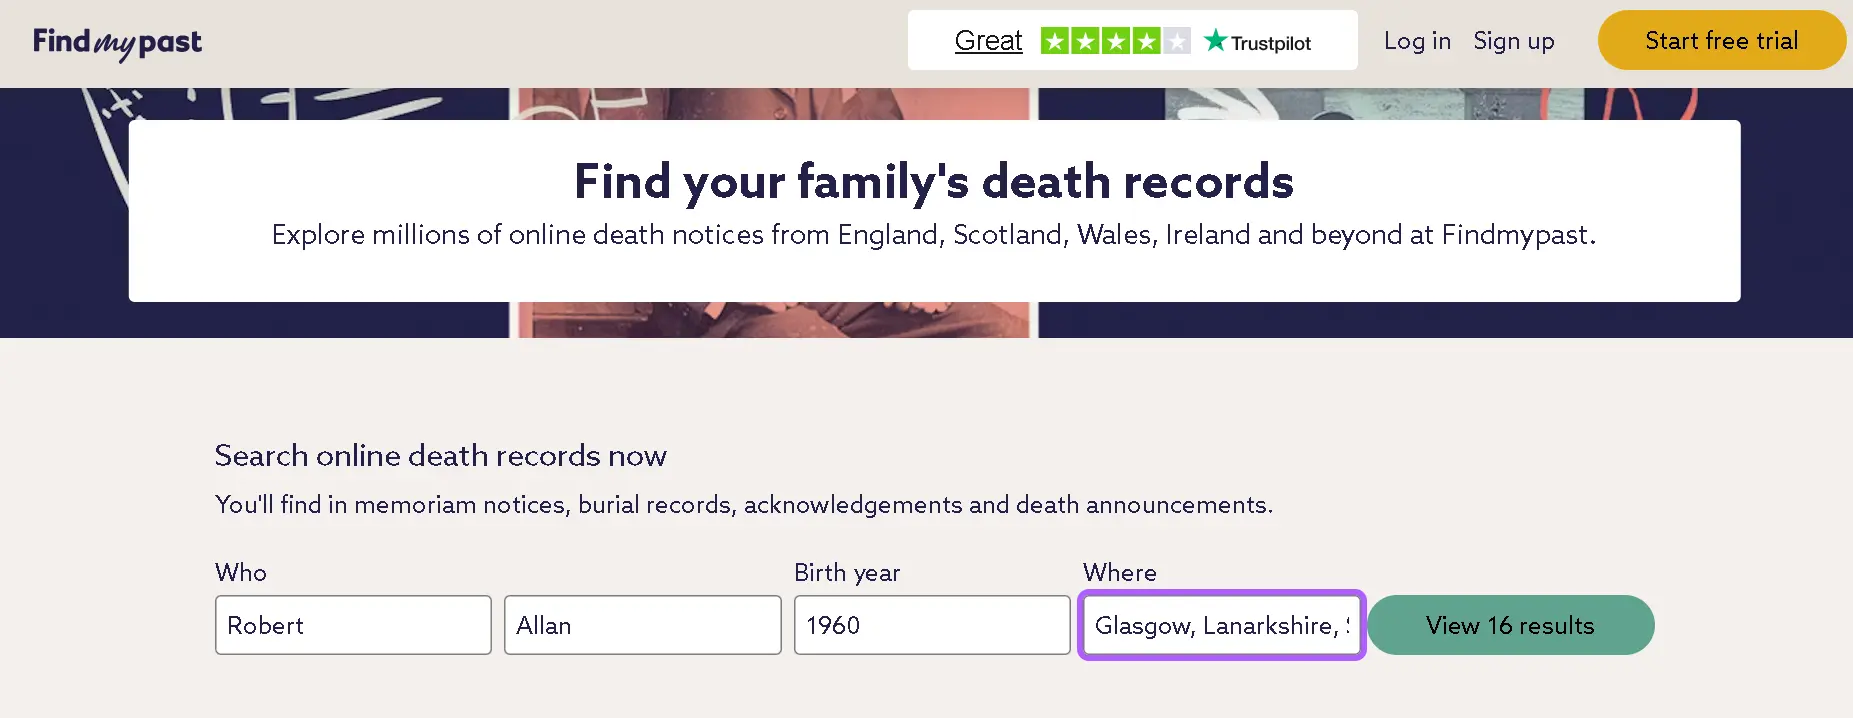This screenshot has height=718, width=1853.
Task: Select the last name field containing Allan
Action: pyautogui.click(x=642, y=625)
